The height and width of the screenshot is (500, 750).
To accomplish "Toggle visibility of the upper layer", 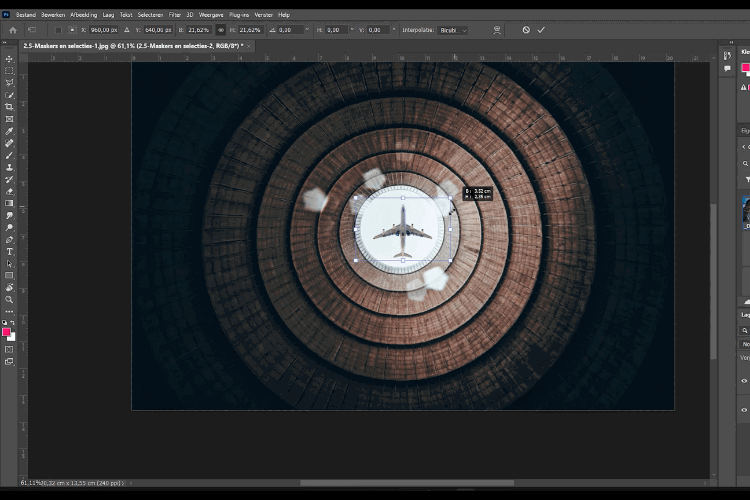I will [744, 381].
